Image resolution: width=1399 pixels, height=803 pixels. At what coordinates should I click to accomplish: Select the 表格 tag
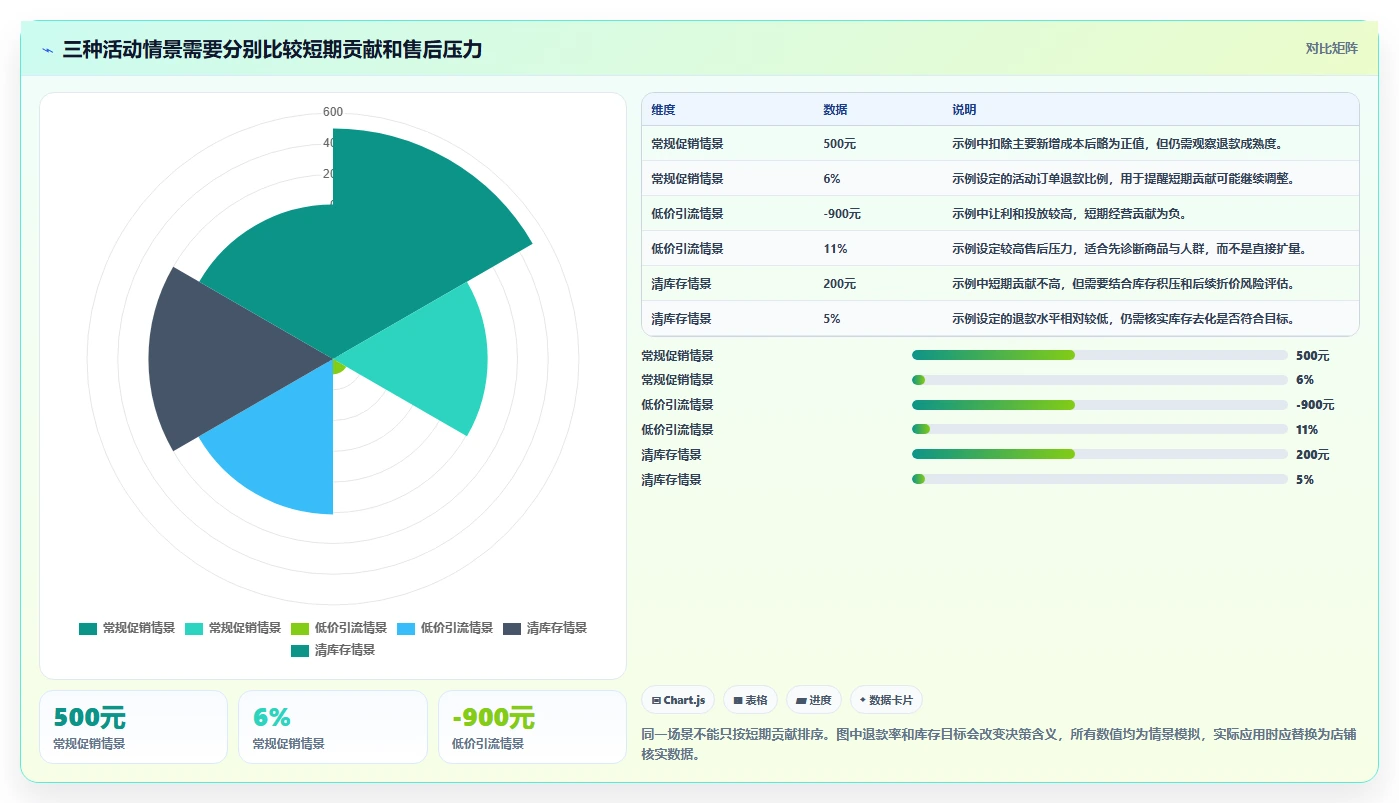[x=750, y=700]
